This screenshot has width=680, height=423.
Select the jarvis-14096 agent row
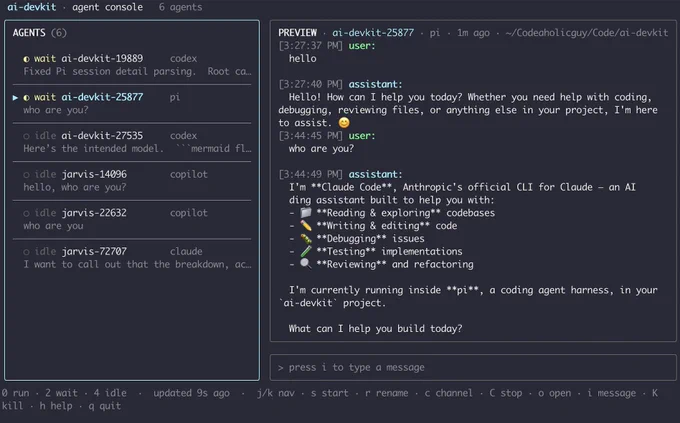click(x=132, y=180)
